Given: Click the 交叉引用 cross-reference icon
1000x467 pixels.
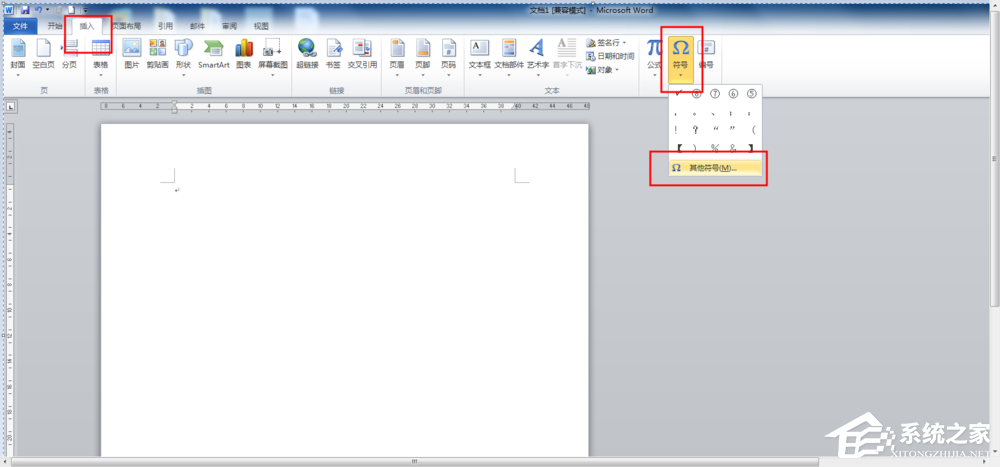Looking at the screenshot, I should coord(362,54).
